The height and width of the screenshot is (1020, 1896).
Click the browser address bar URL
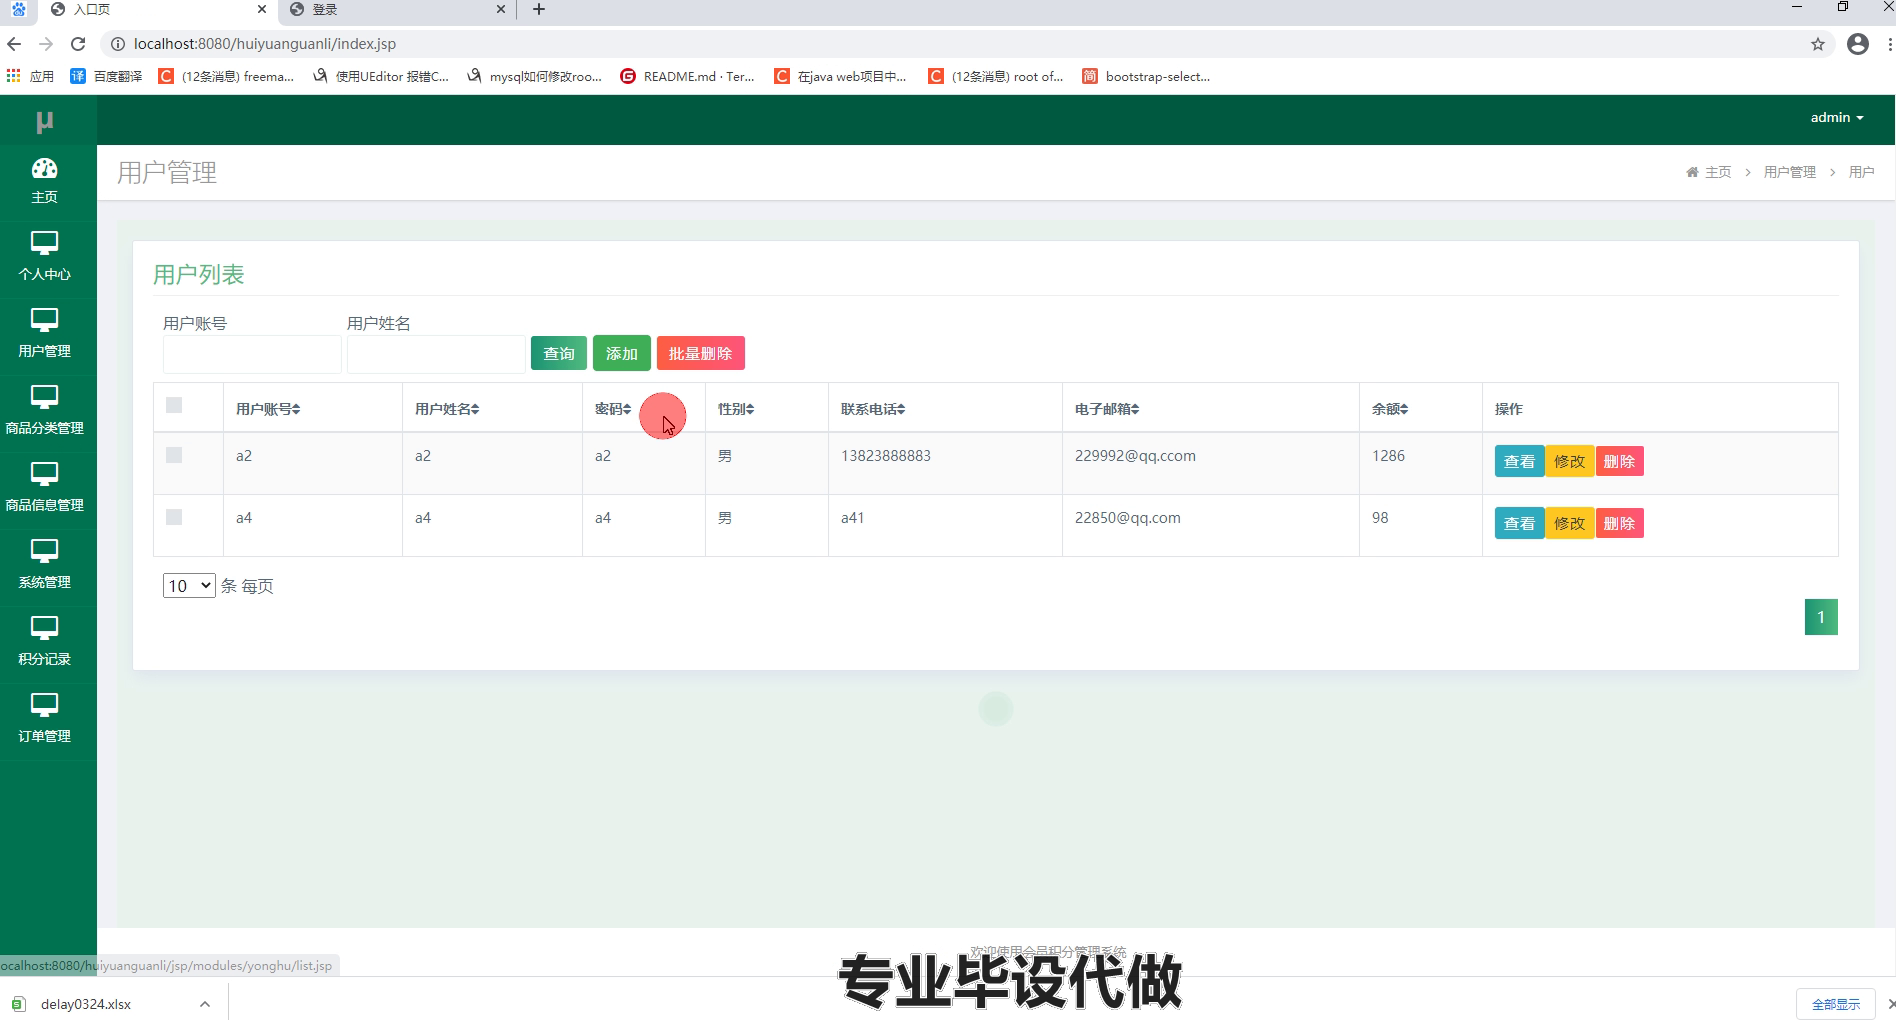pos(265,44)
